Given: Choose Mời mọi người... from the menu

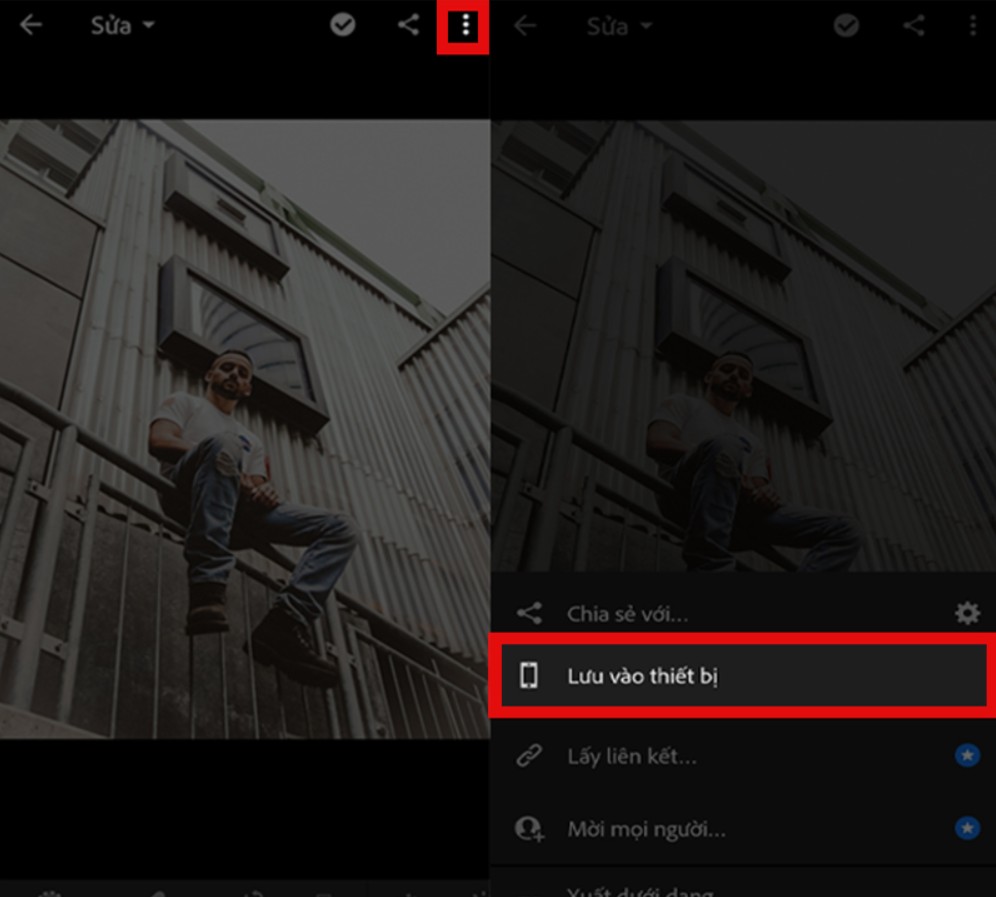Looking at the screenshot, I should (646, 828).
